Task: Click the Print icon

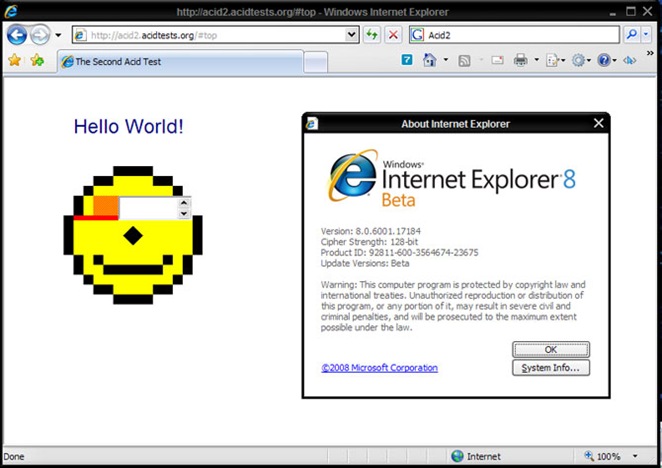Action: (x=521, y=60)
